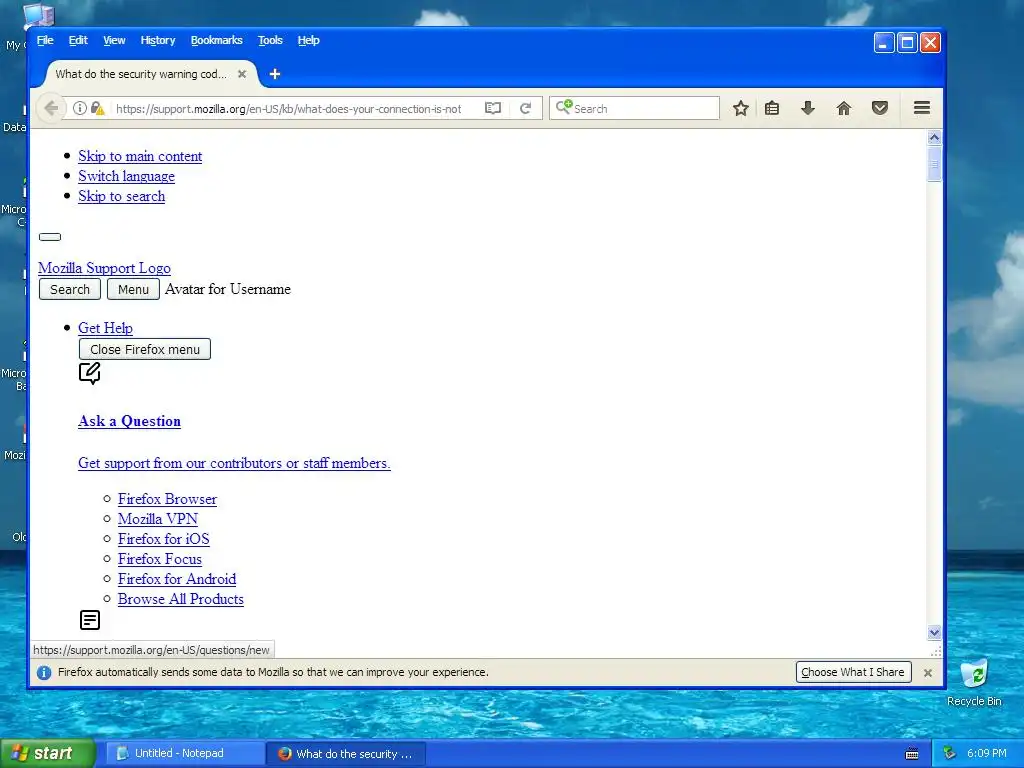Close the security warning codes tab
The width and height of the screenshot is (1024, 768).
242,74
